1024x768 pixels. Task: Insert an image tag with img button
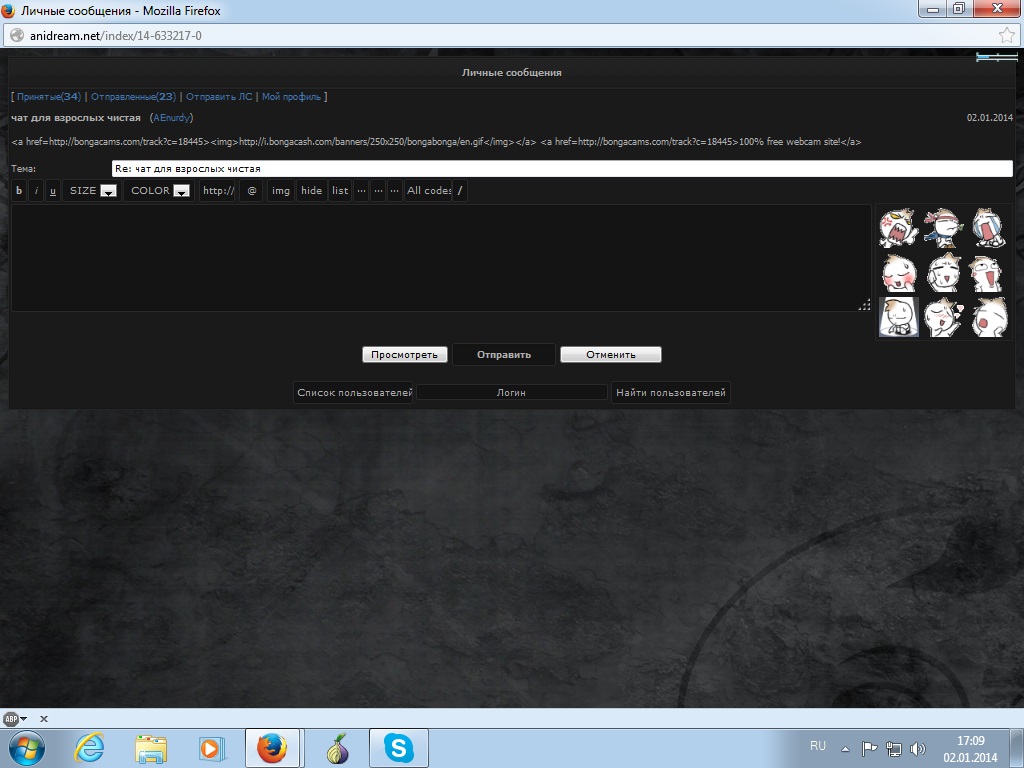(x=281, y=191)
